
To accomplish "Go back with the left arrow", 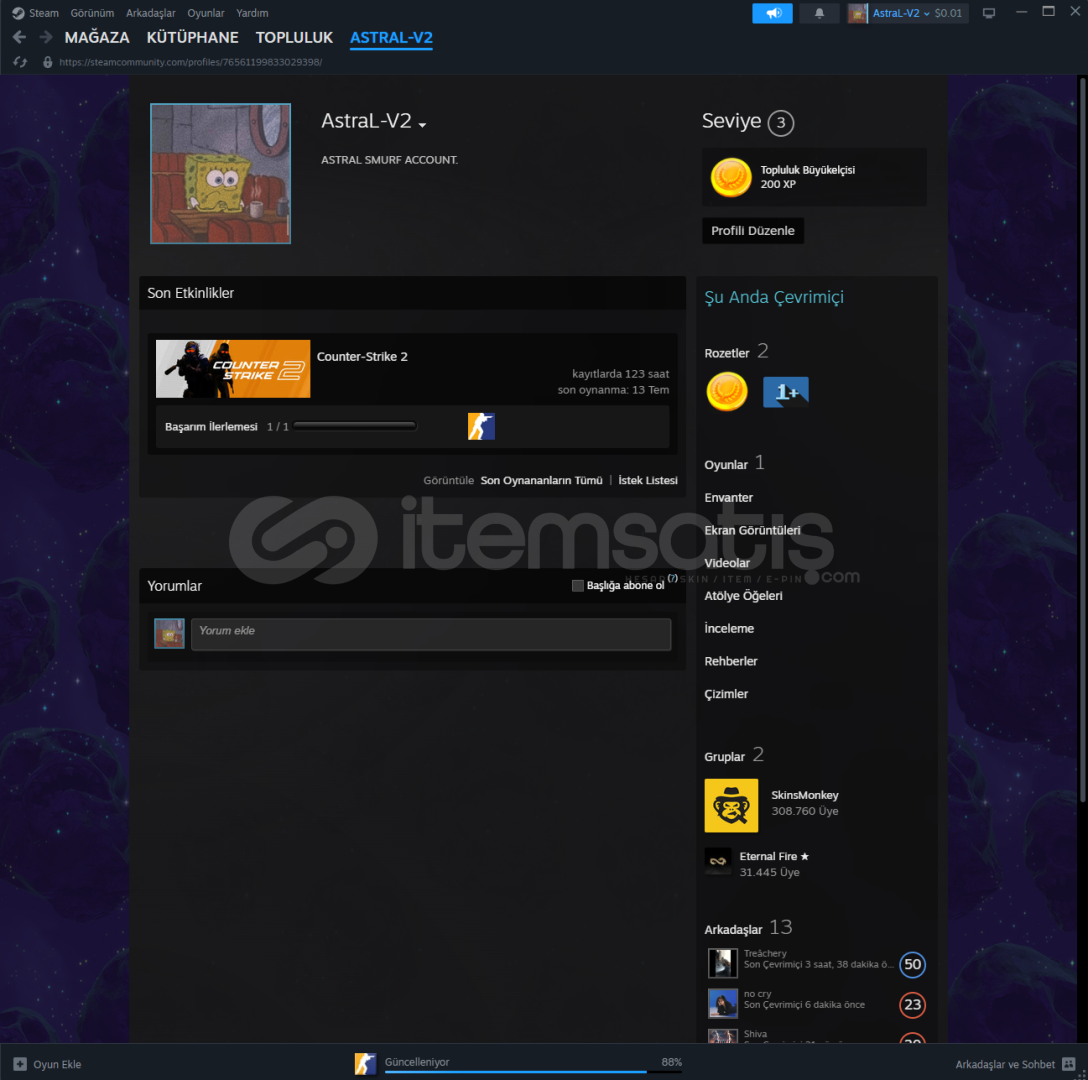I will [x=19, y=37].
